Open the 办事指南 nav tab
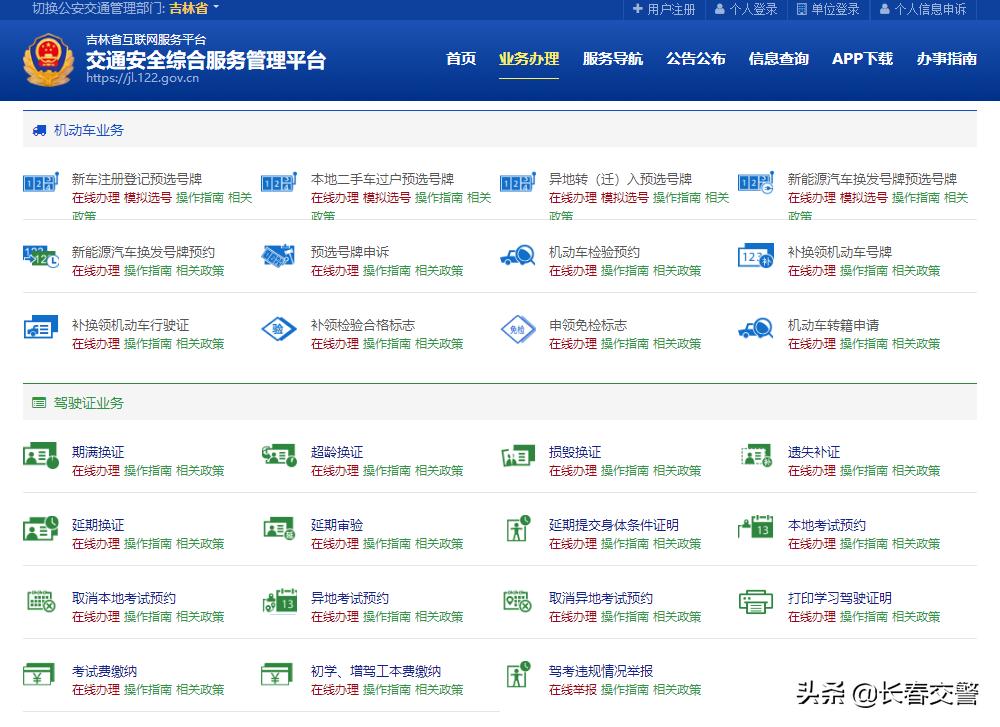1000x727 pixels. click(946, 59)
